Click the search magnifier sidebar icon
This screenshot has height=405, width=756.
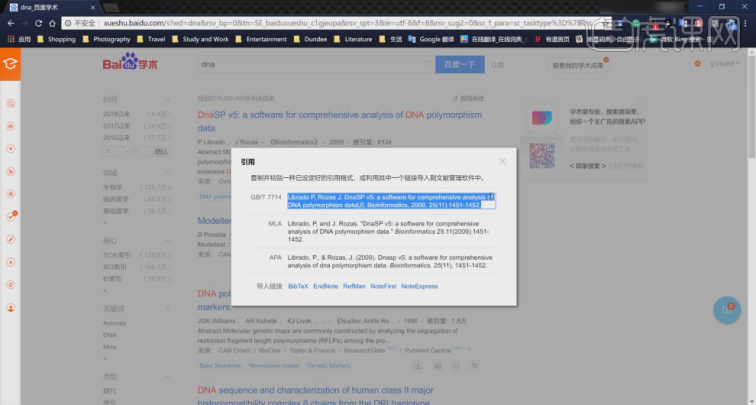[x=11, y=104]
